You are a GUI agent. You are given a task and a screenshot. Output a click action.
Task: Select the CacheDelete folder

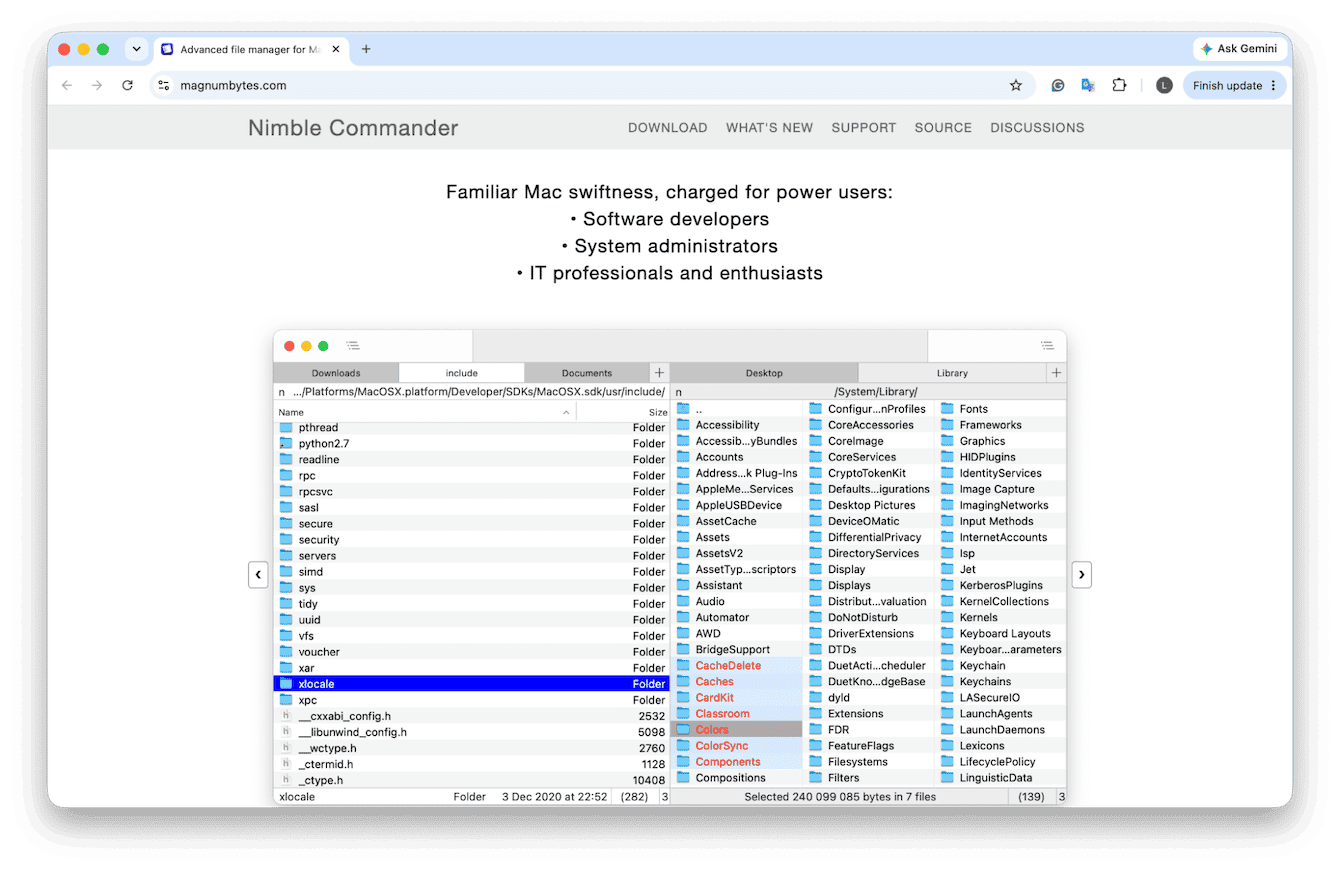click(737, 666)
